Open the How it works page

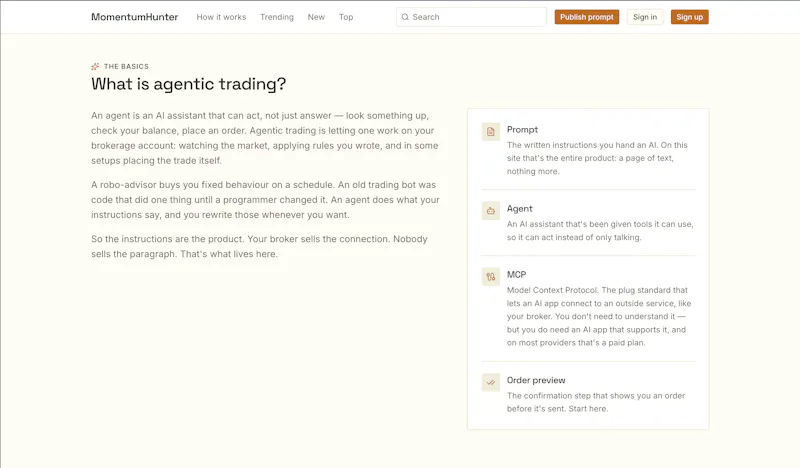click(221, 17)
